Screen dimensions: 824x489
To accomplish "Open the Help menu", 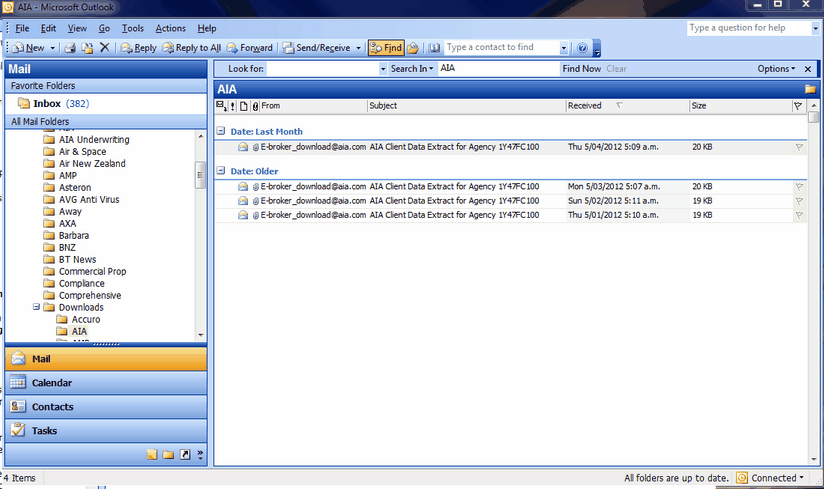I will 207,28.
